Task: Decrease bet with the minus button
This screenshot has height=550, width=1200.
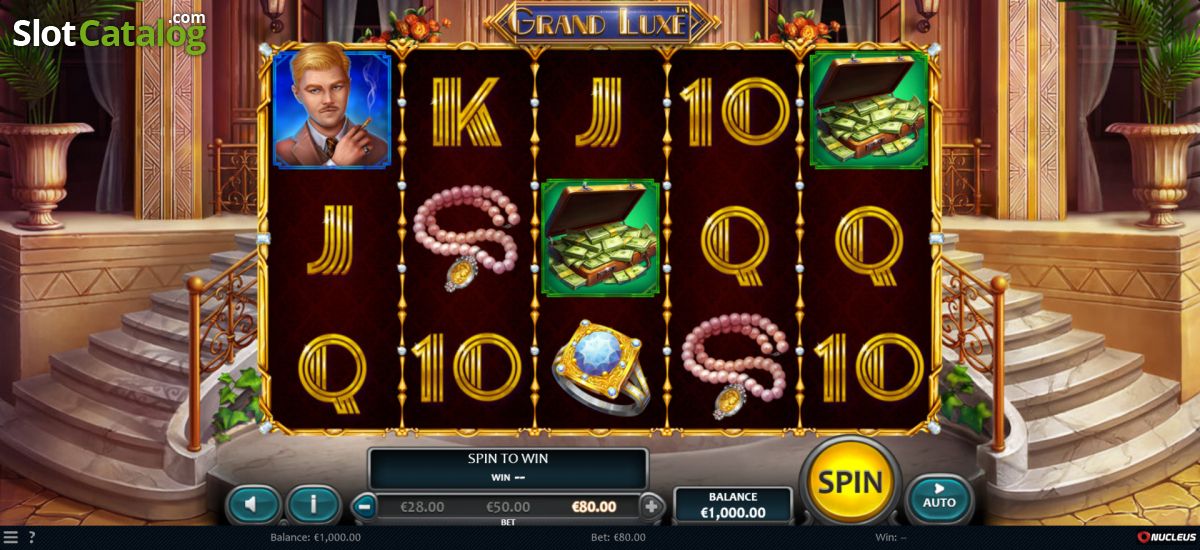Action: pos(365,506)
